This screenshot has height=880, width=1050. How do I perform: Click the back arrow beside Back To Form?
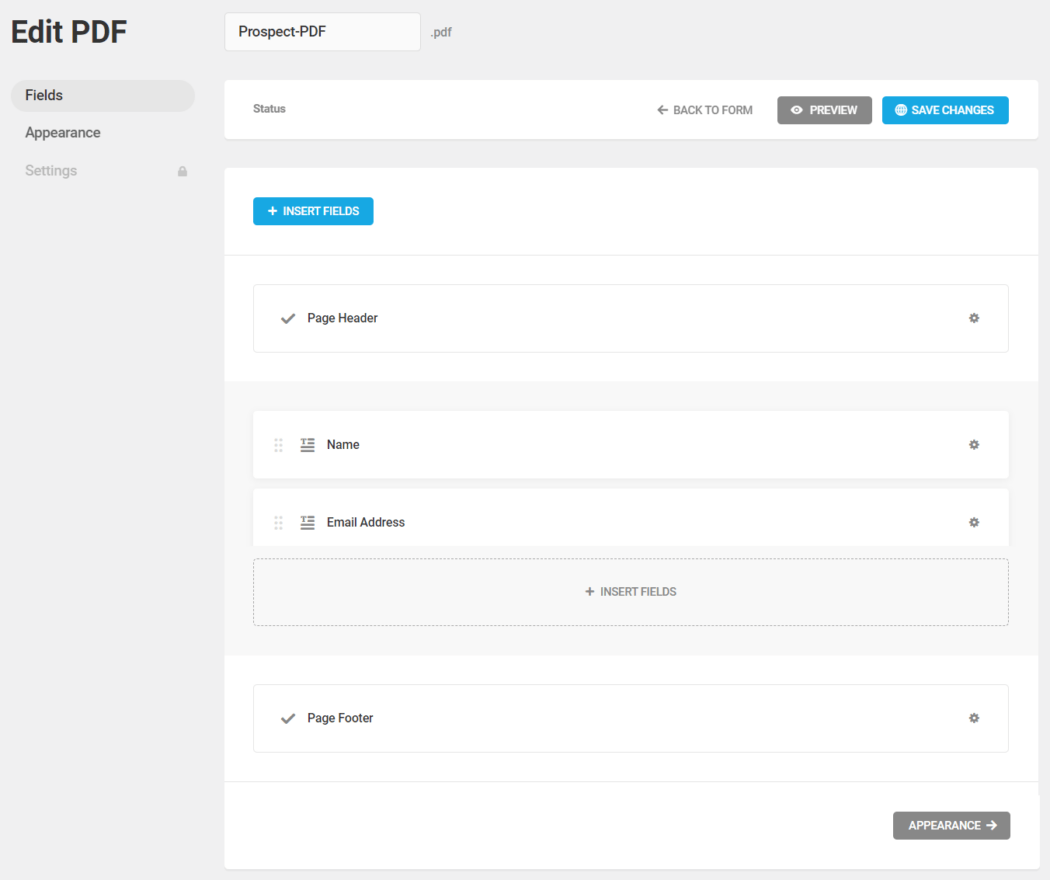tap(661, 110)
